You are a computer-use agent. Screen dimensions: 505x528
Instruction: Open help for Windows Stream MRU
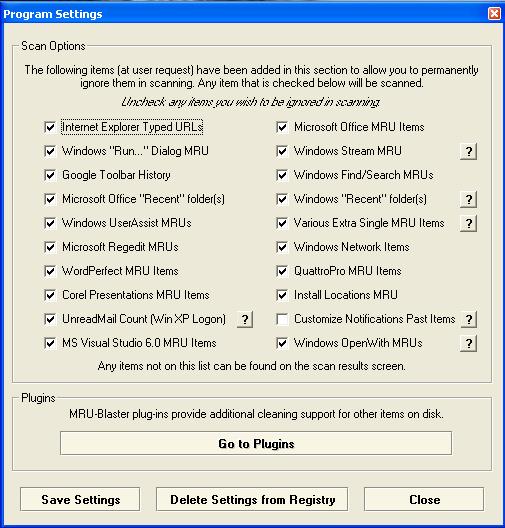pyautogui.click(x=468, y=151)
